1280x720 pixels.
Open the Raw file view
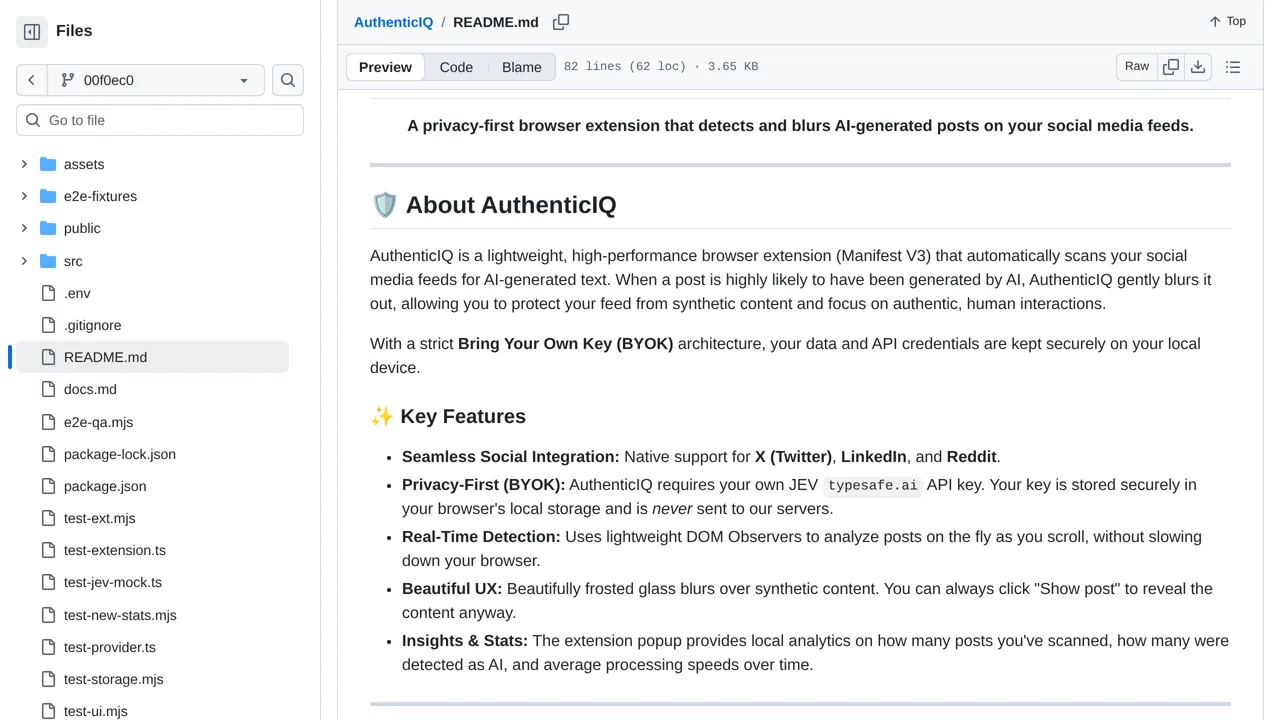1137,67
